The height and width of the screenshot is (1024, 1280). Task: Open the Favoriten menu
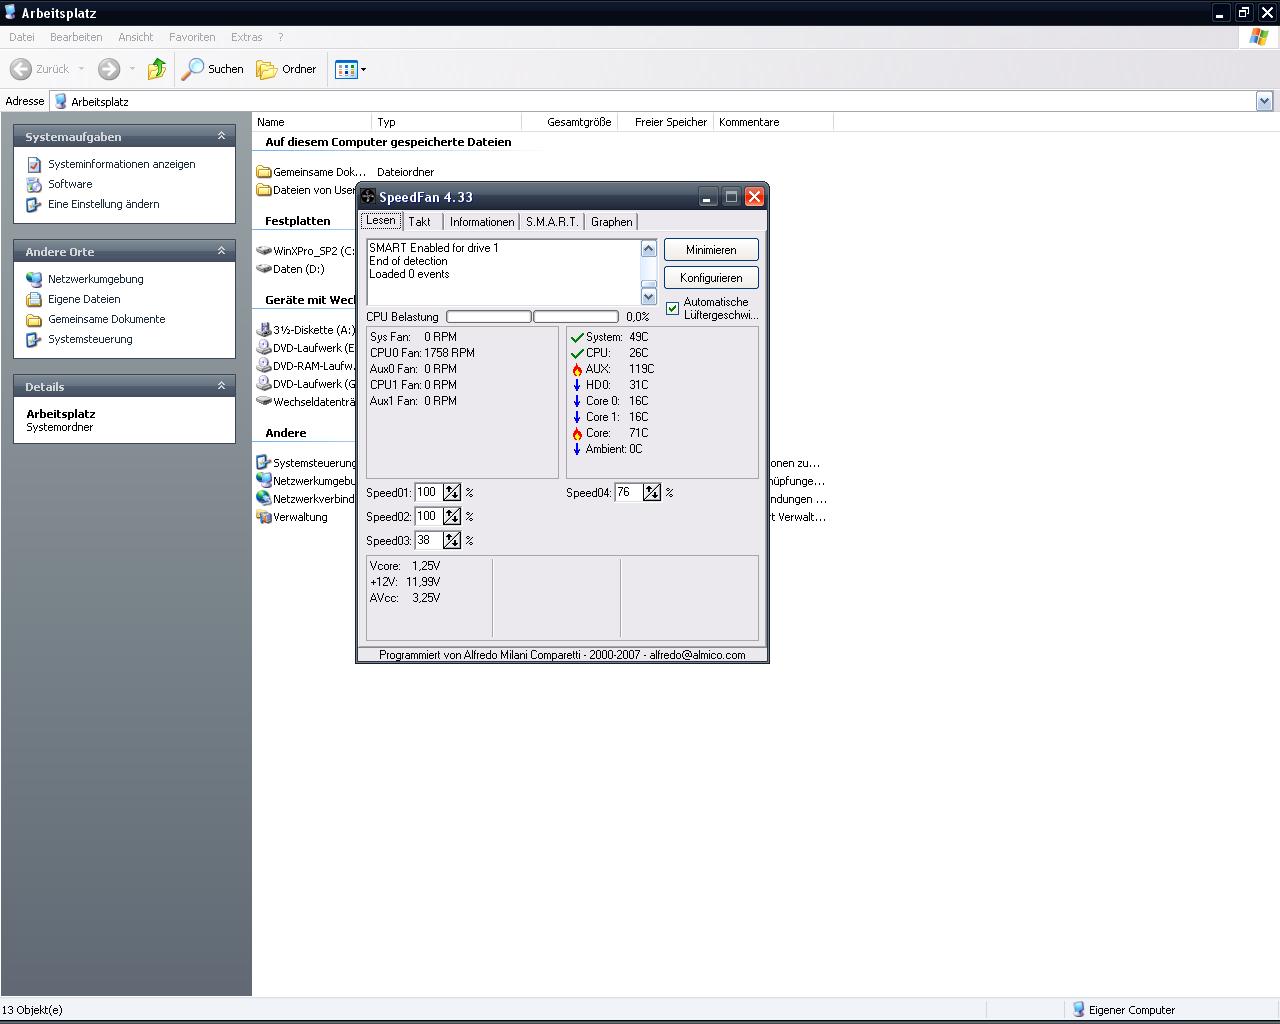pos(192,37)
